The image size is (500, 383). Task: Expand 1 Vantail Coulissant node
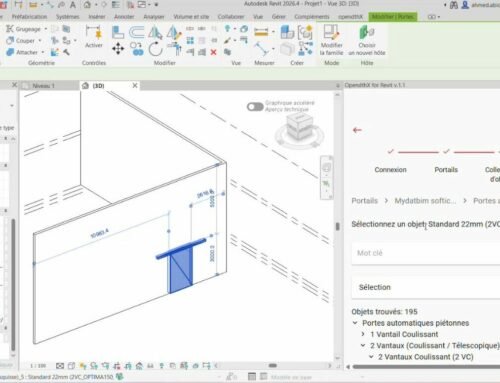(363, 334)
